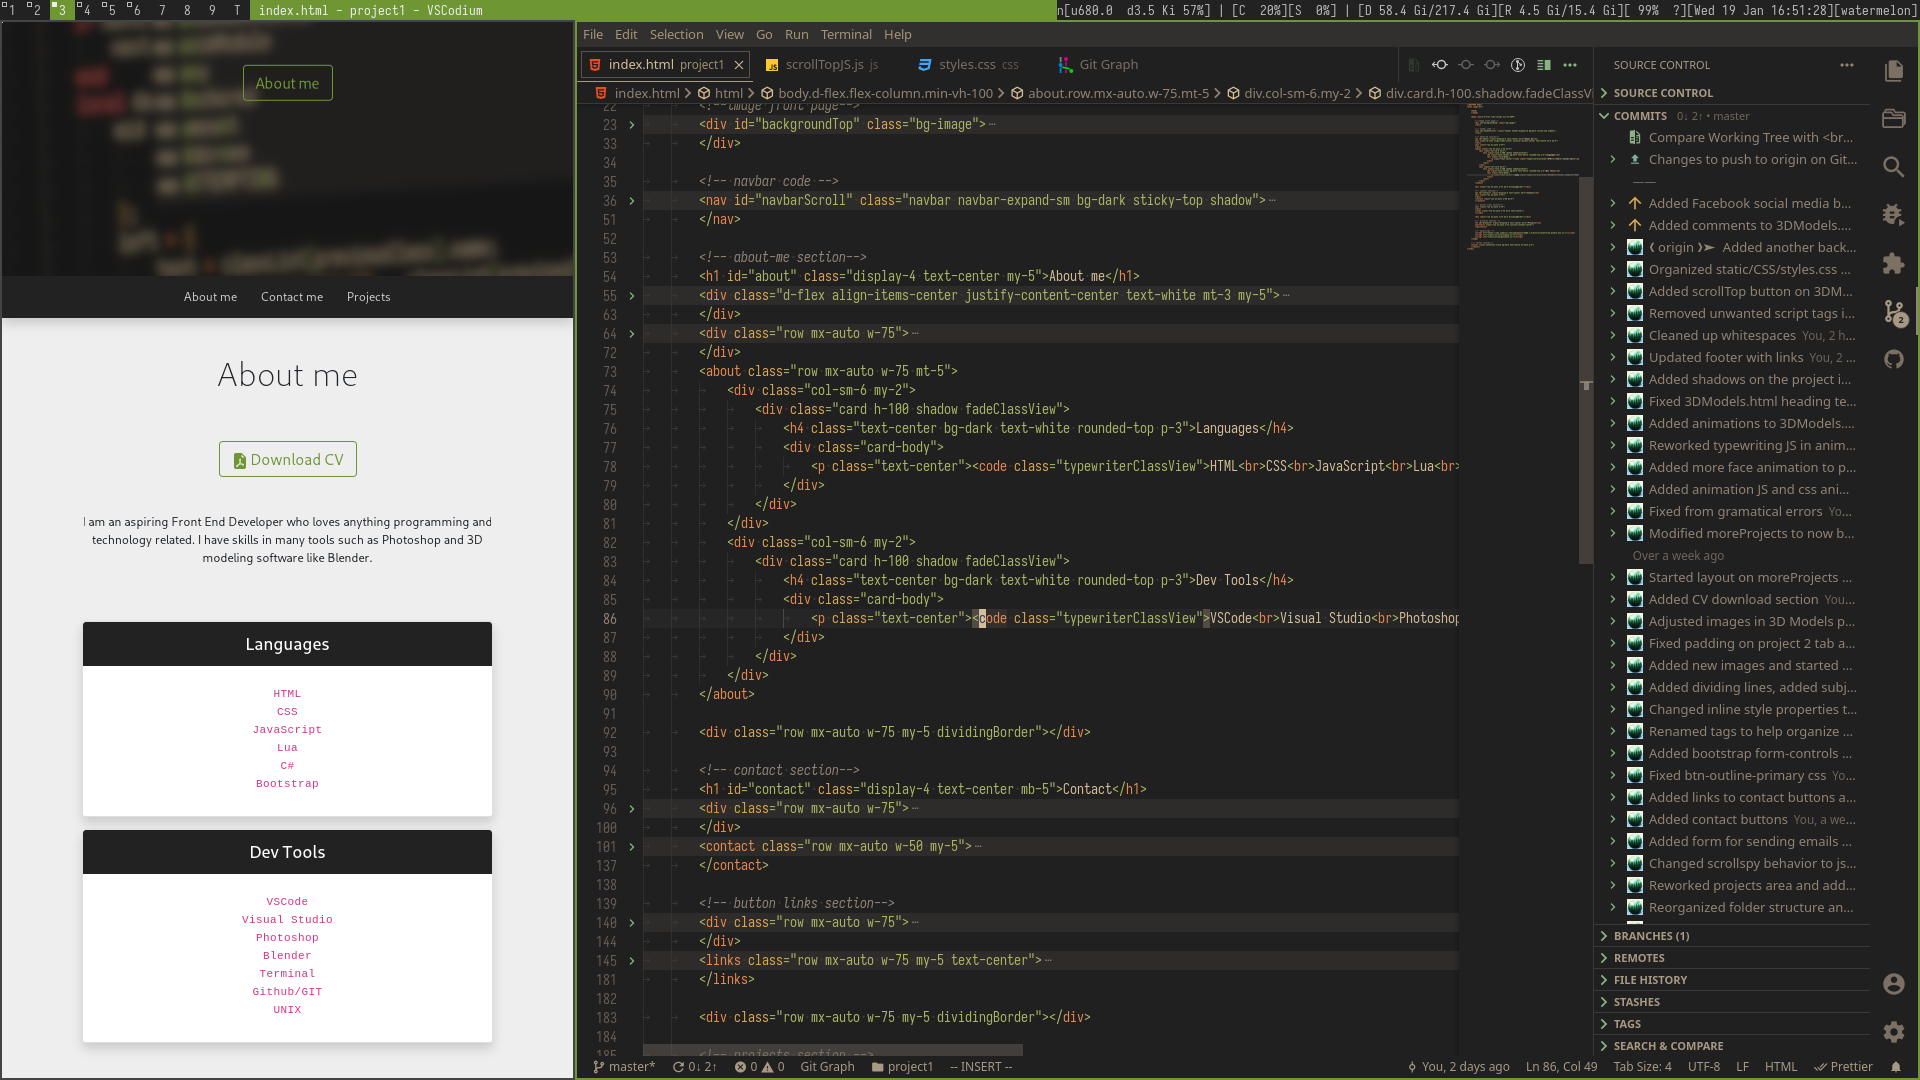Screen dimensions: 1920x1080
Task: Click the refresh/sync icon next to master branch
Action: pos(673,1067)
